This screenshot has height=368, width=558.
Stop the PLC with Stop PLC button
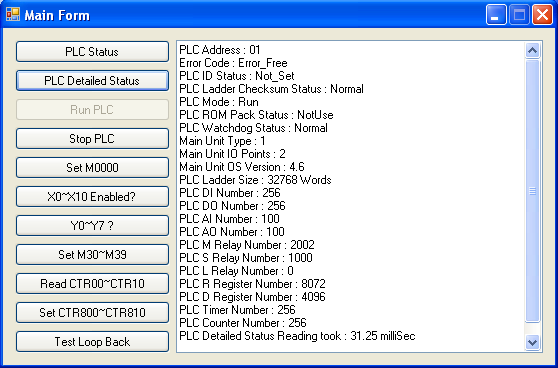pyautogui.click(x=92, y=138)
